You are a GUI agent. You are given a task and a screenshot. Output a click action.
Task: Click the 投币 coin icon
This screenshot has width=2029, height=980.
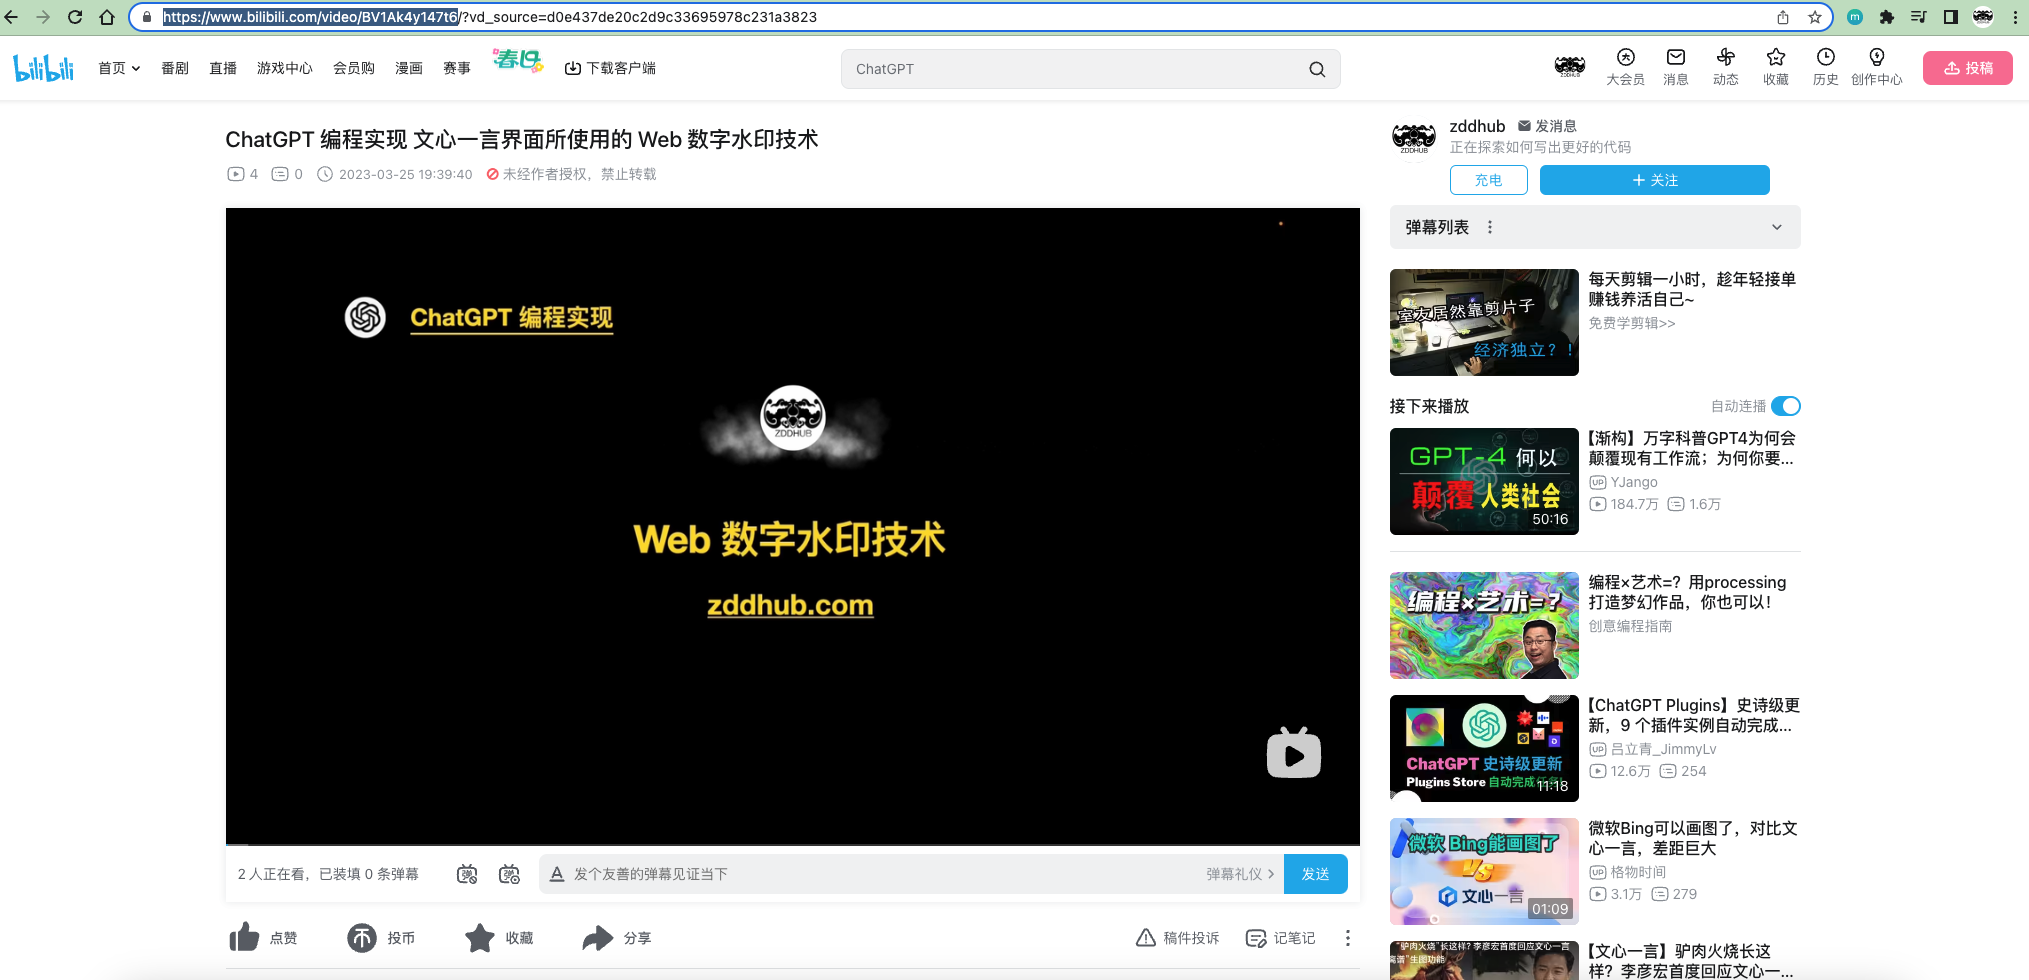361,937
